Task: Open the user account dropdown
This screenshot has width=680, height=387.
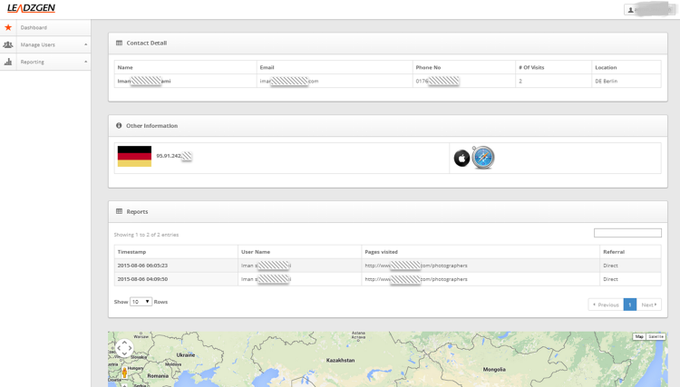Action: 649,10
